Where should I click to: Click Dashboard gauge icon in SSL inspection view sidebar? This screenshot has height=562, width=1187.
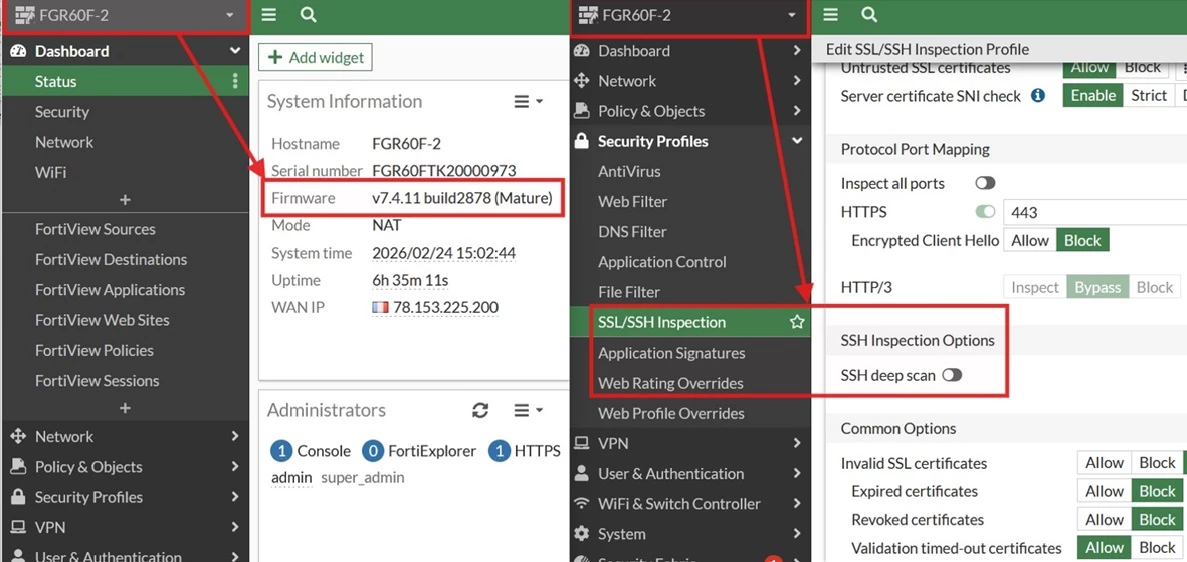click(581, 51)
